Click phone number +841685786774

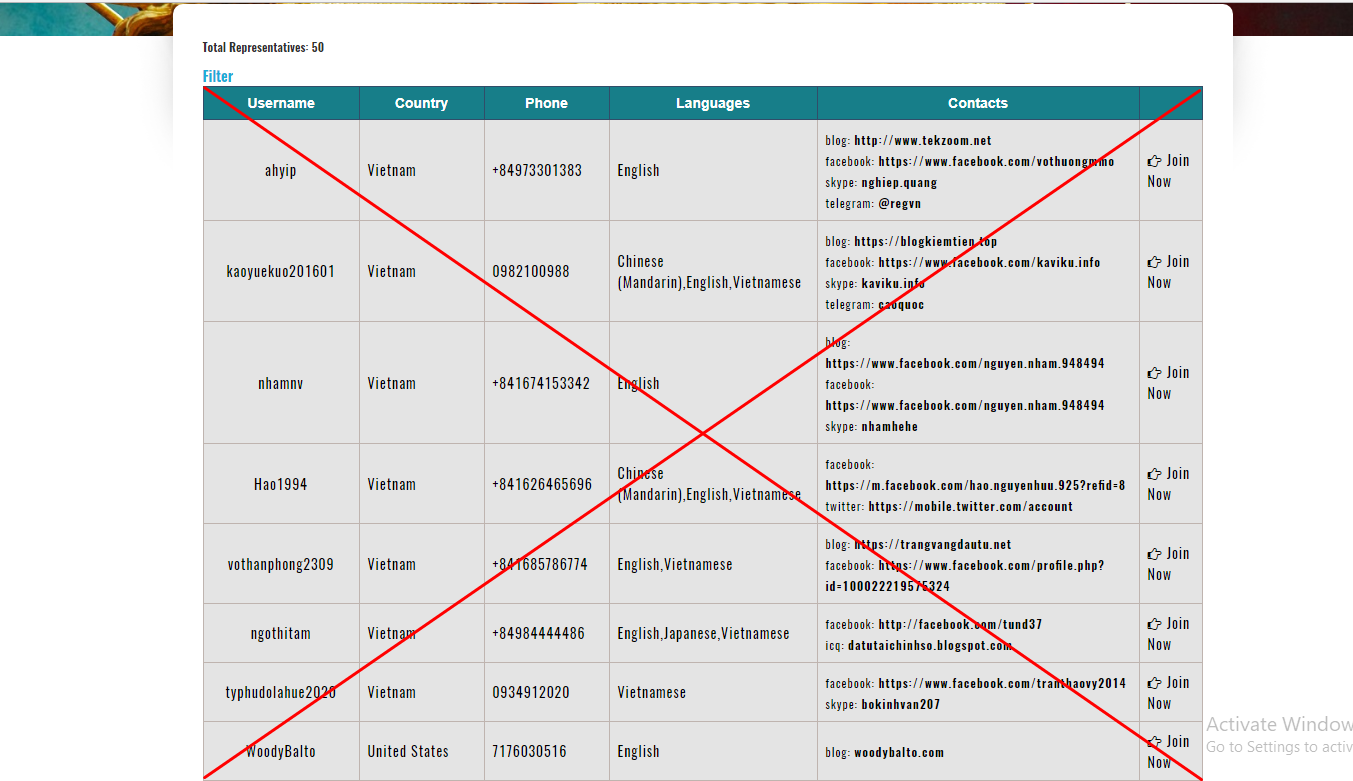(x=540, y=565)
